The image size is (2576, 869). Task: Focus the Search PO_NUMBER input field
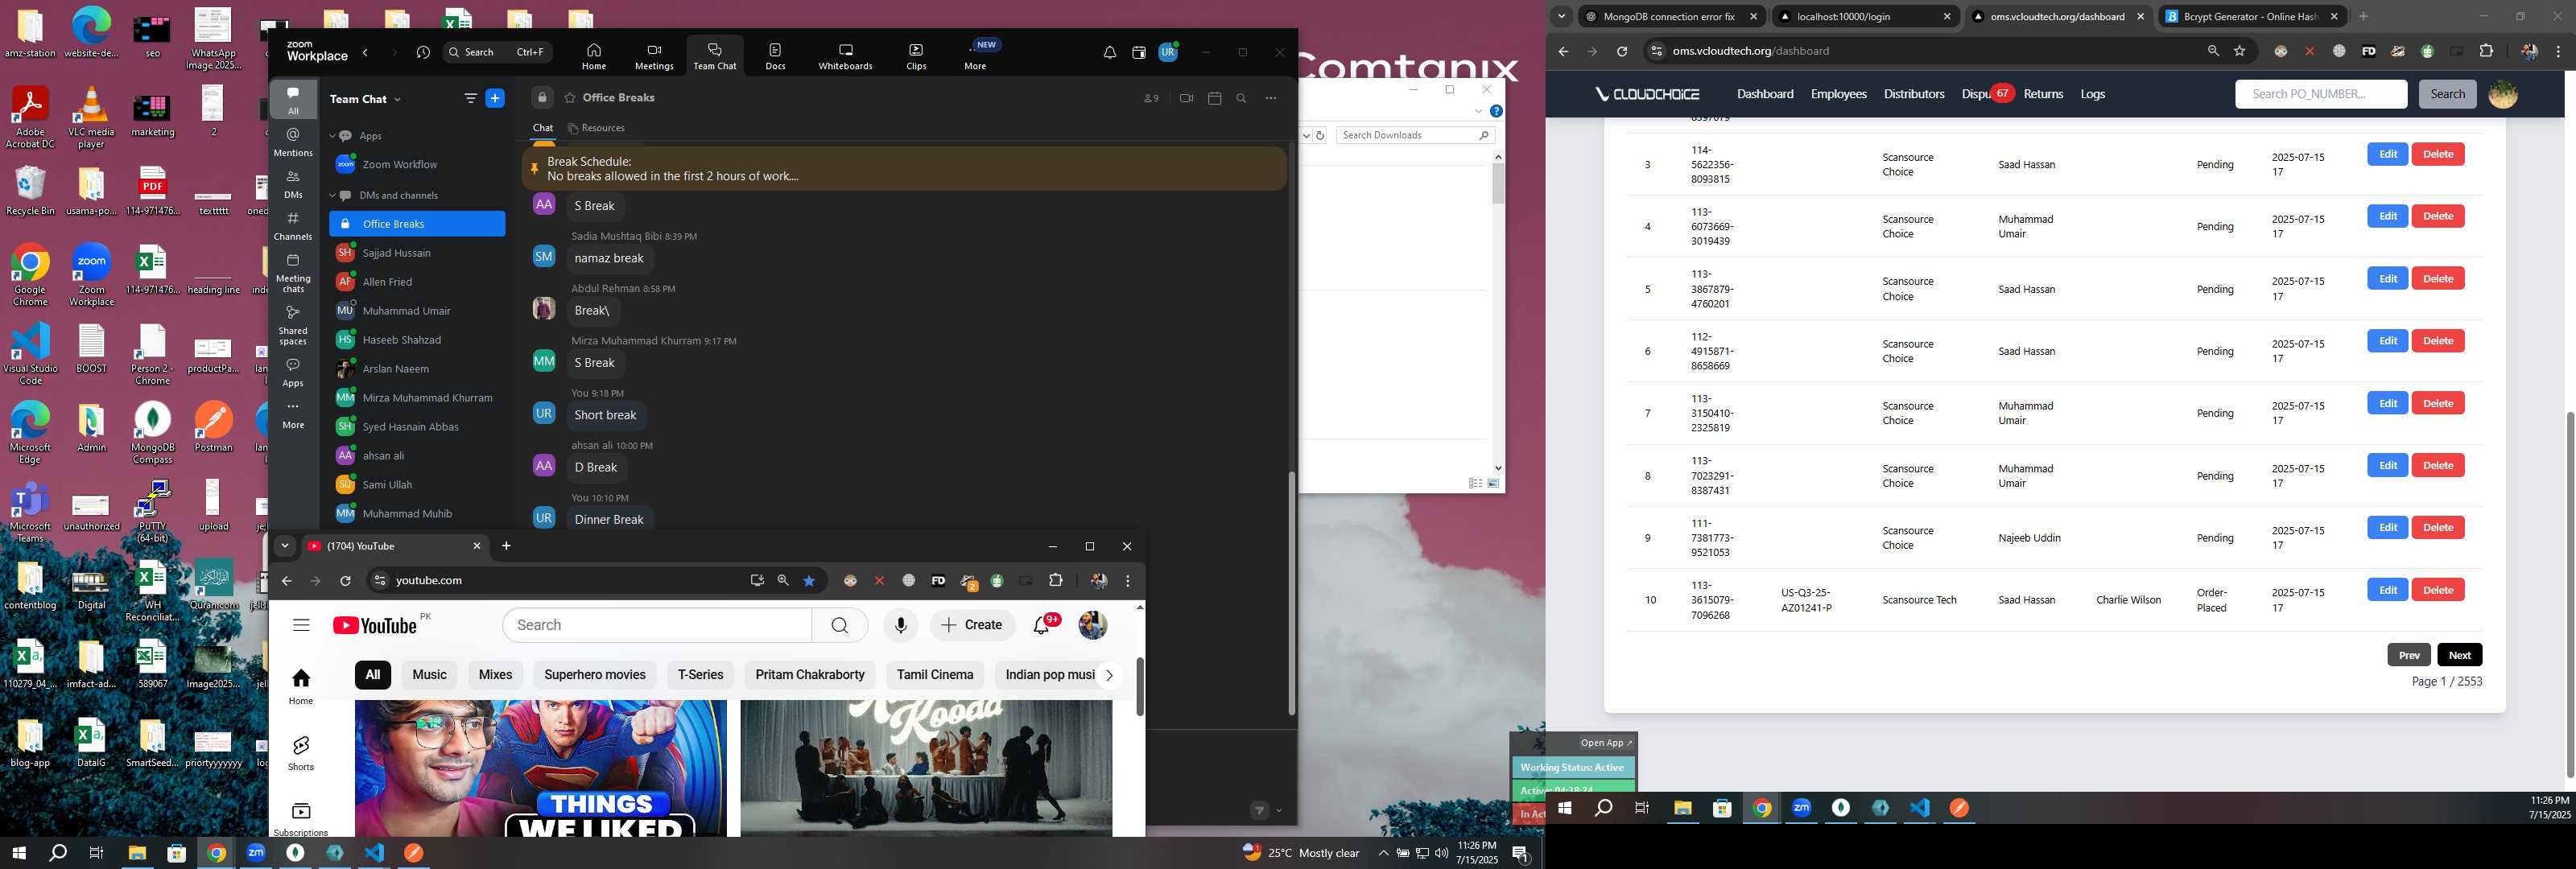[x=2320, y=94]
